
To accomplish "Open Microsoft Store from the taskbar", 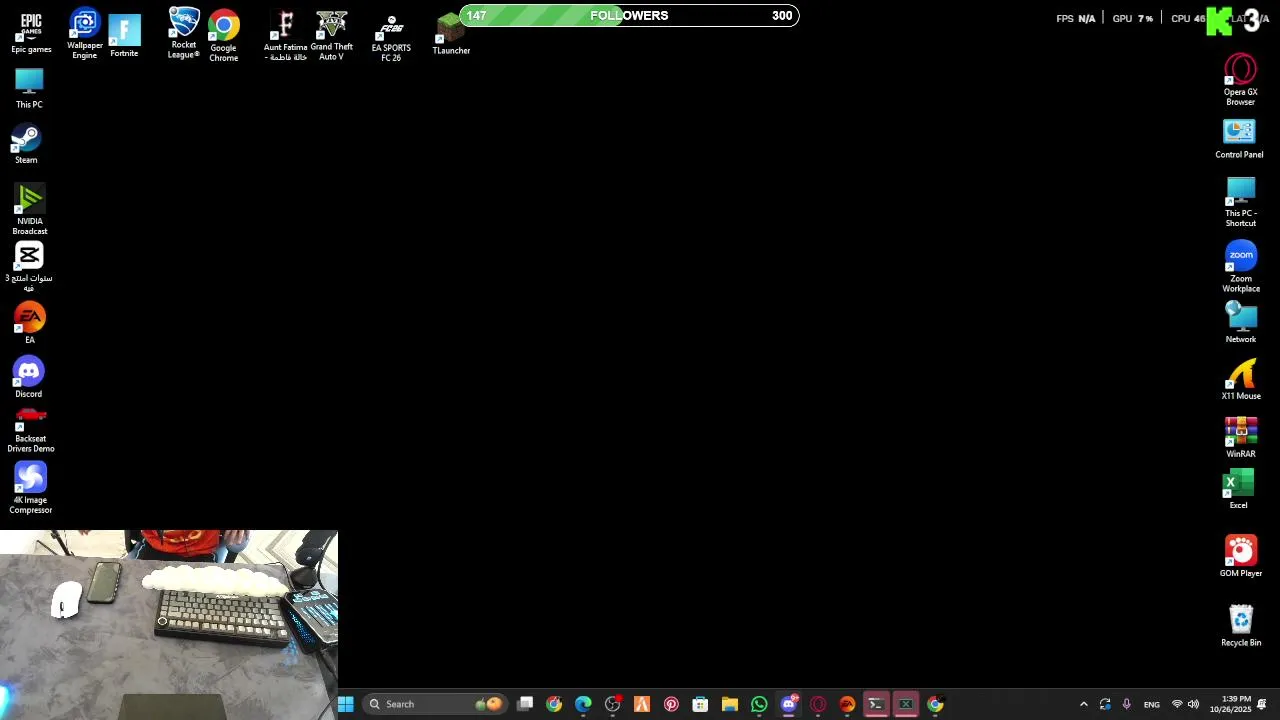I will click(700, 704).
